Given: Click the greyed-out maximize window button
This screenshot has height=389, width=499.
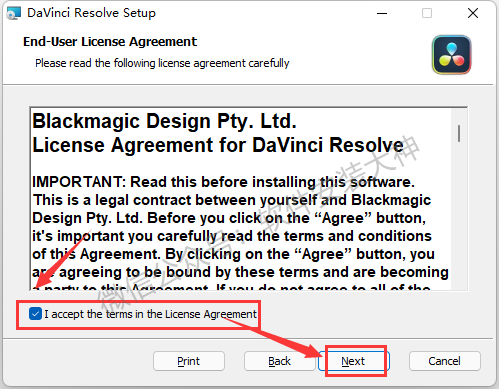Looking at the screenshot, I should click(427, 13).
